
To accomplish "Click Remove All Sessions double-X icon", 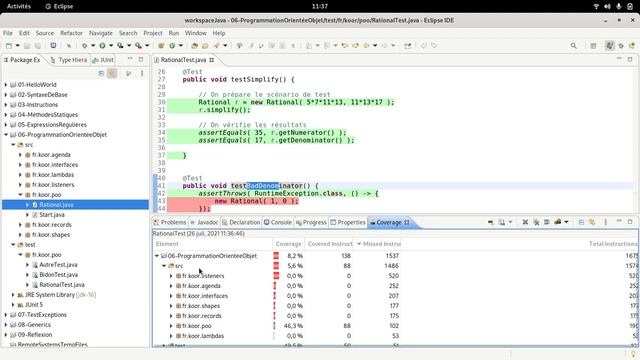I will coord(536,222).
